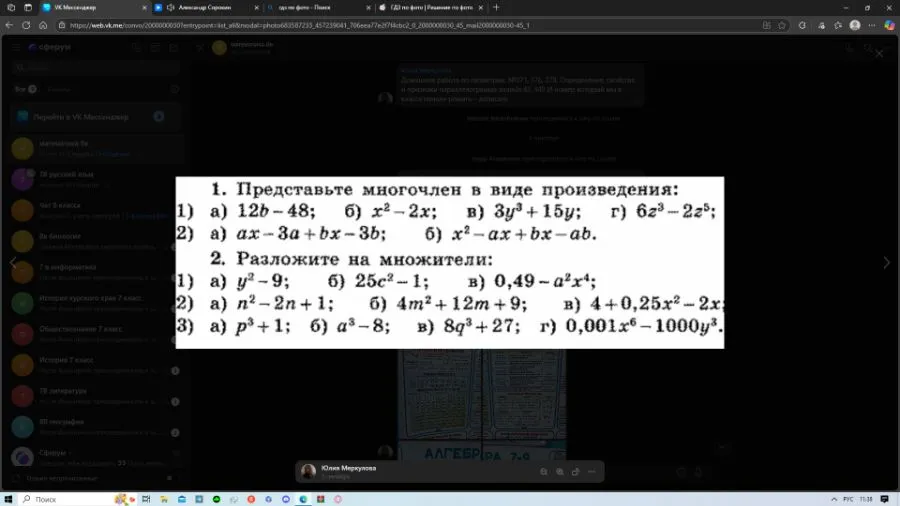Viewport: 900px width, 506px height.
Task: Open the tab actions menu icon
Action: coord(28,7)
